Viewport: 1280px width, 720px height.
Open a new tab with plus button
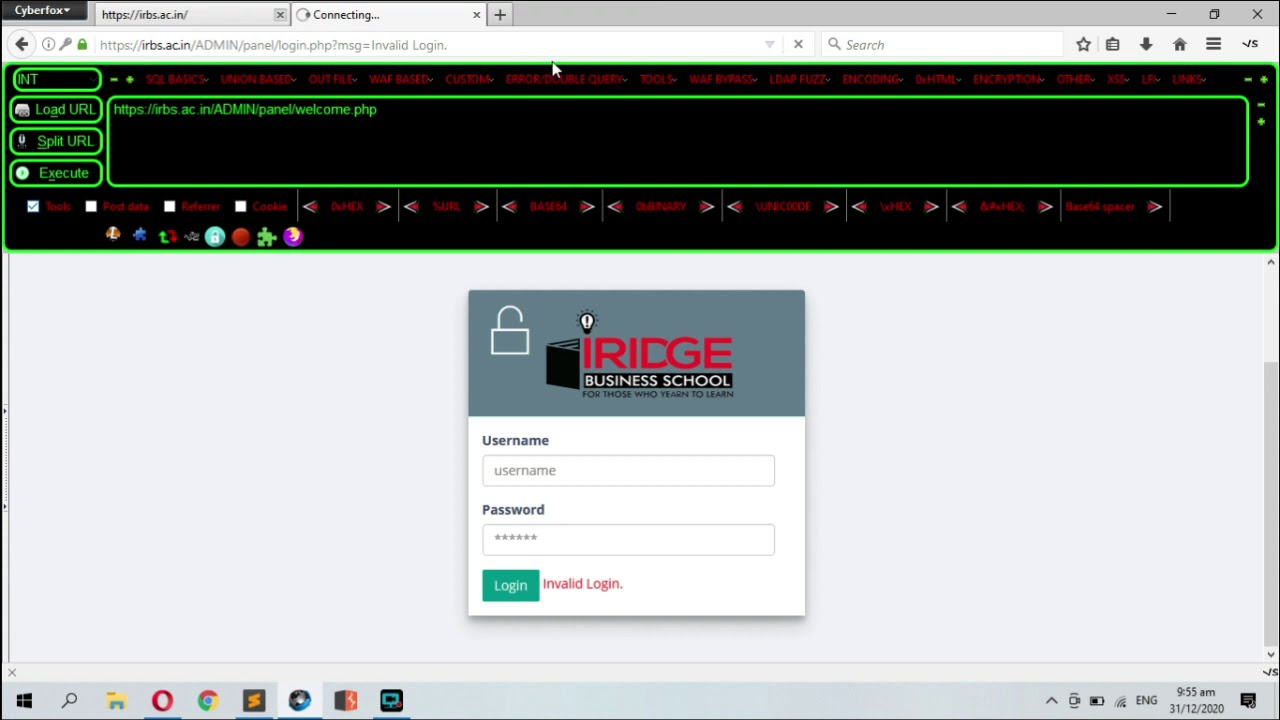(500, 14)
